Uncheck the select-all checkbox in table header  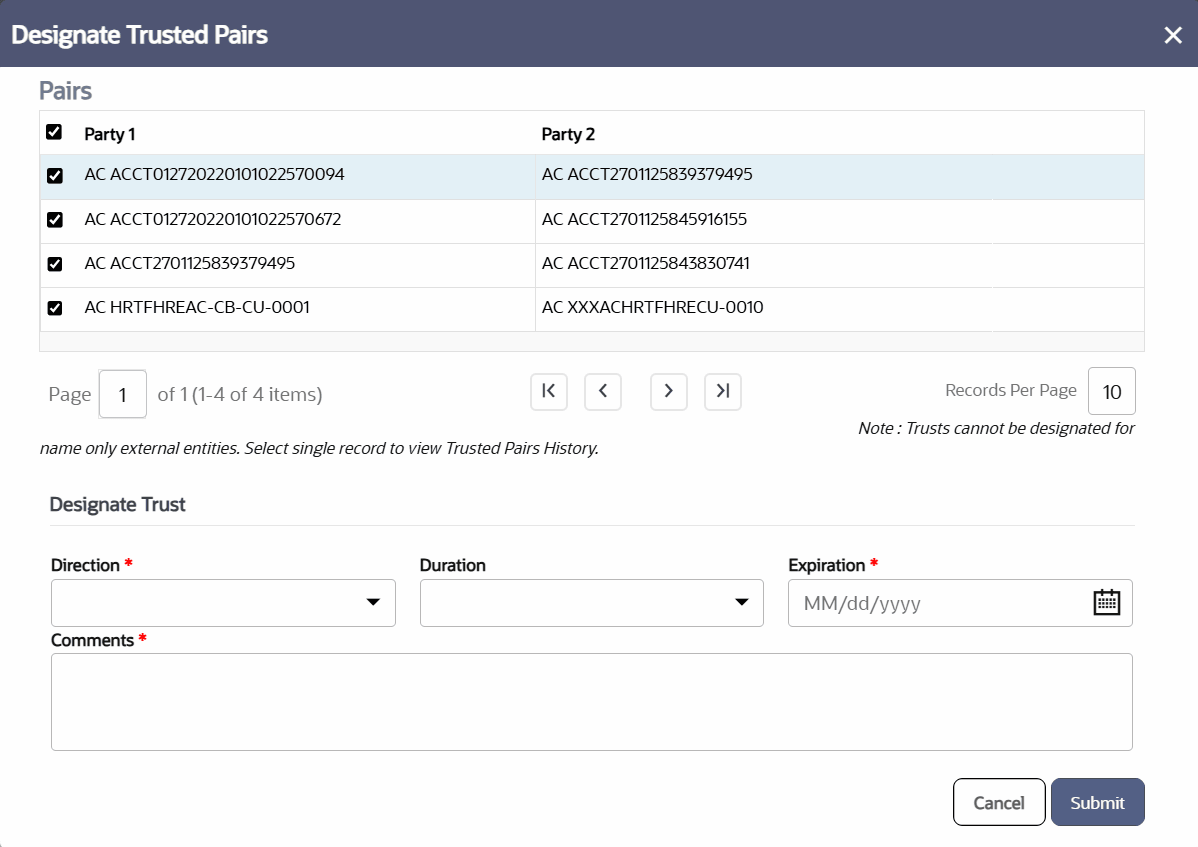[55, 131]
